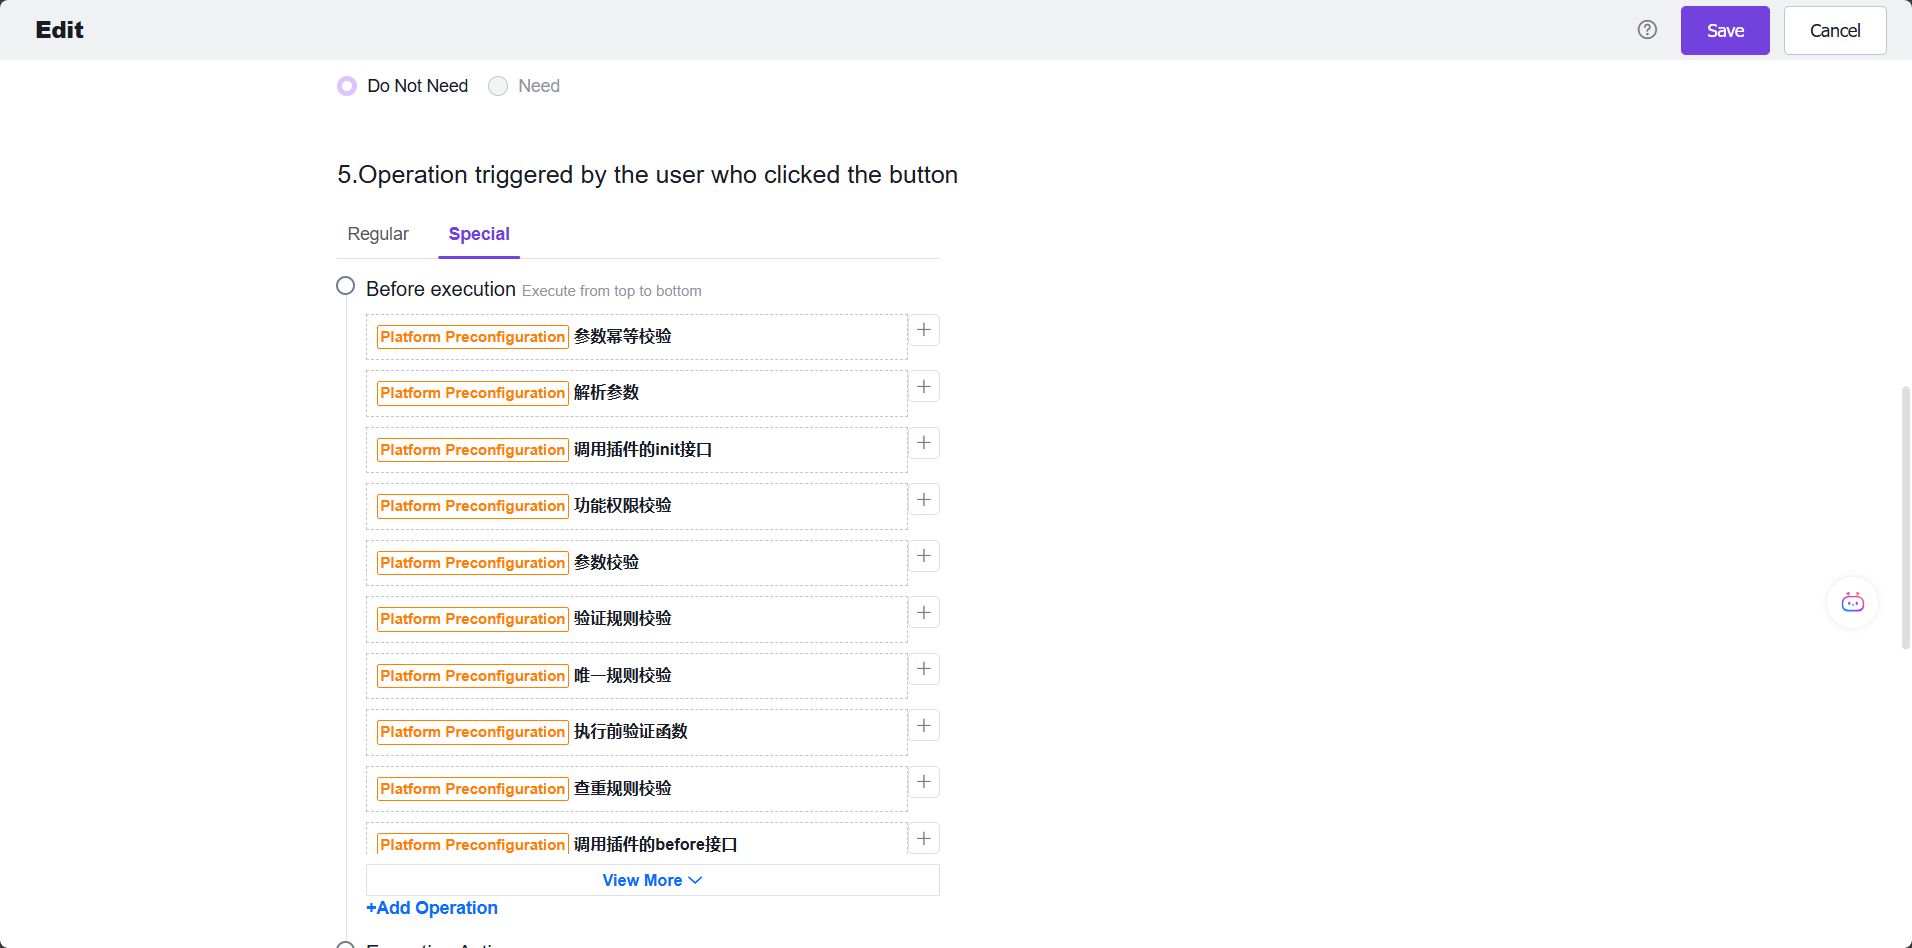Click the Add Operation link
Viewport: 1912px width, 948px height.
point(431,907)
